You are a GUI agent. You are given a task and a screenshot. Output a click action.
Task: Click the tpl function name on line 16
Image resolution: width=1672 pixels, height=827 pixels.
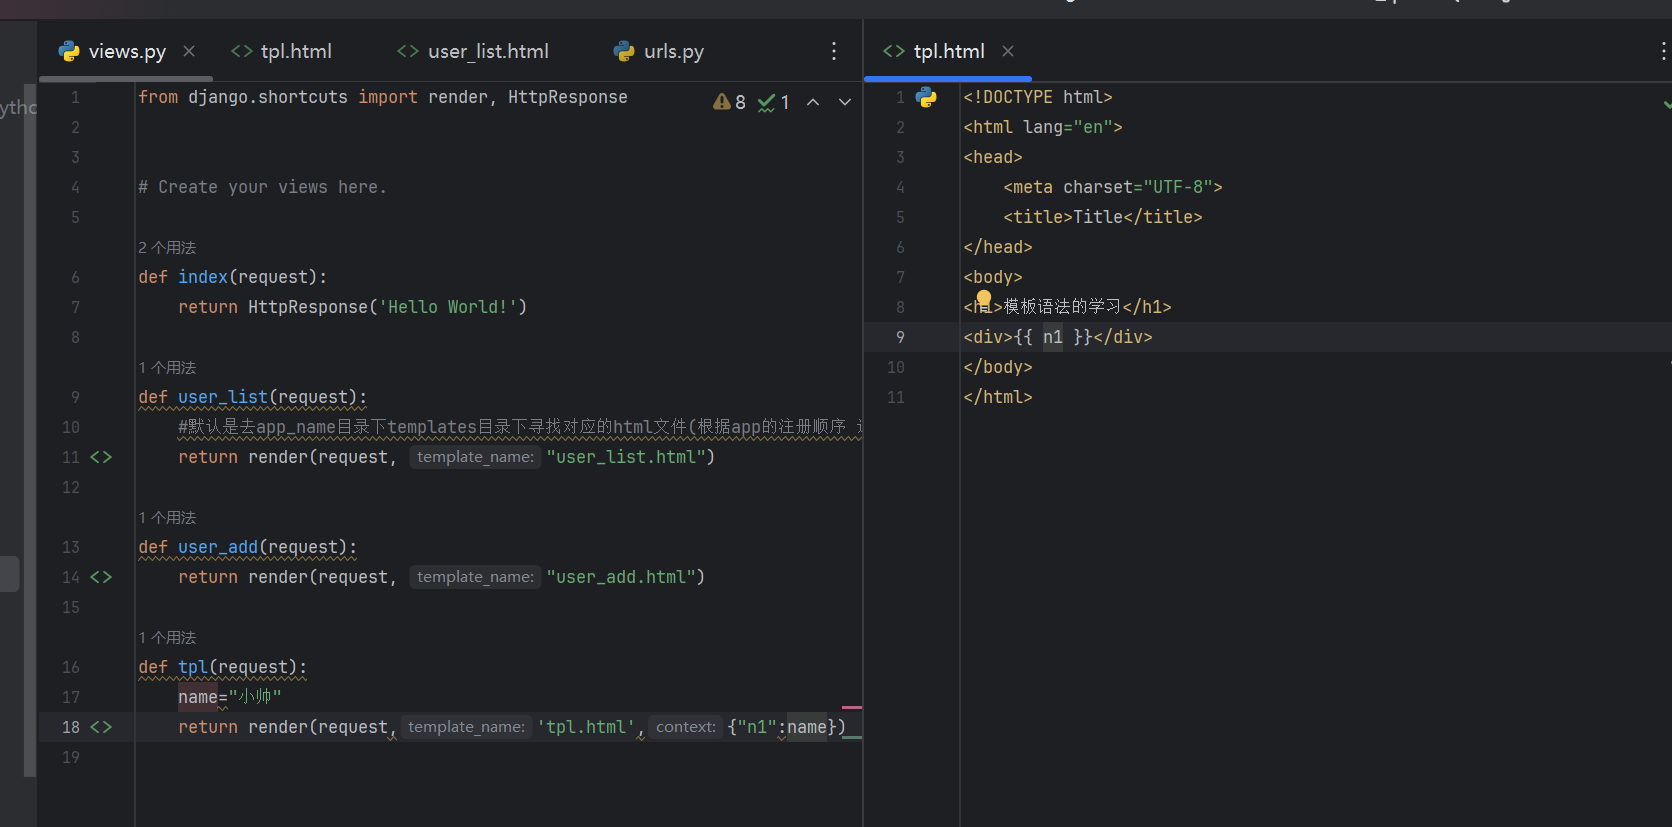[x=193, y=667]
